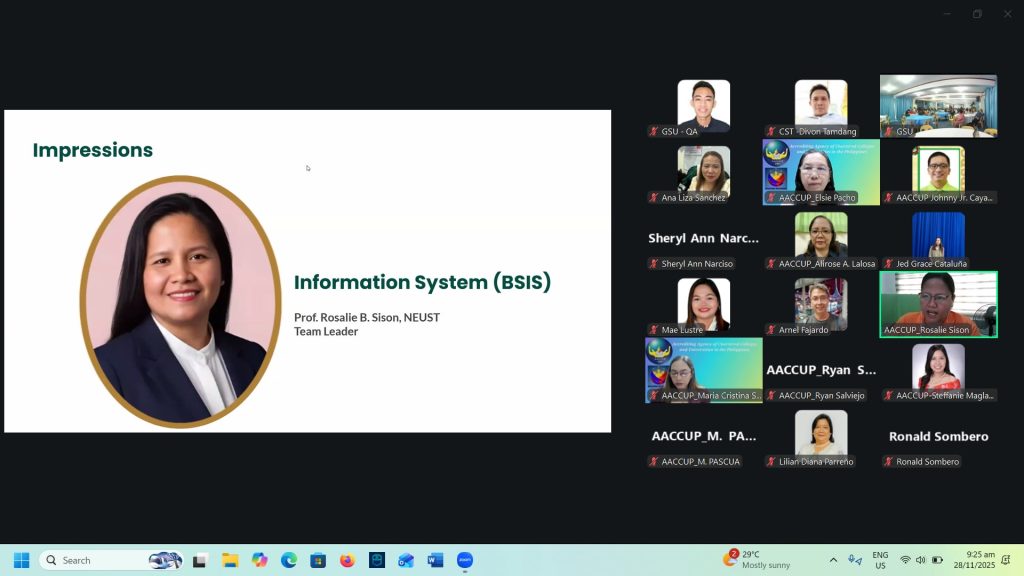Open Firefox from the taskbar
This screenshot has width=1024, height=576.
(x=347, y=560)
